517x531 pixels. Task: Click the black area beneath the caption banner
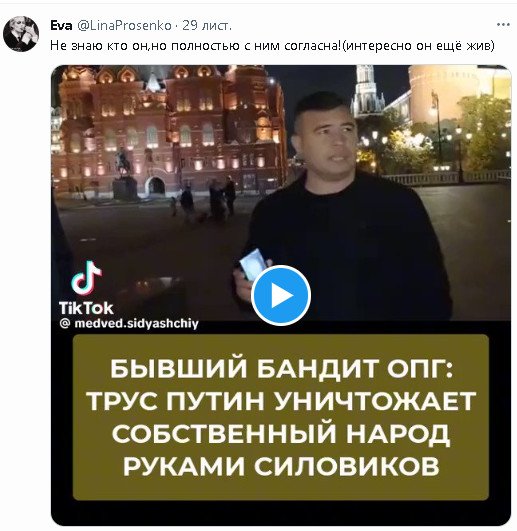tap(281, 513)
